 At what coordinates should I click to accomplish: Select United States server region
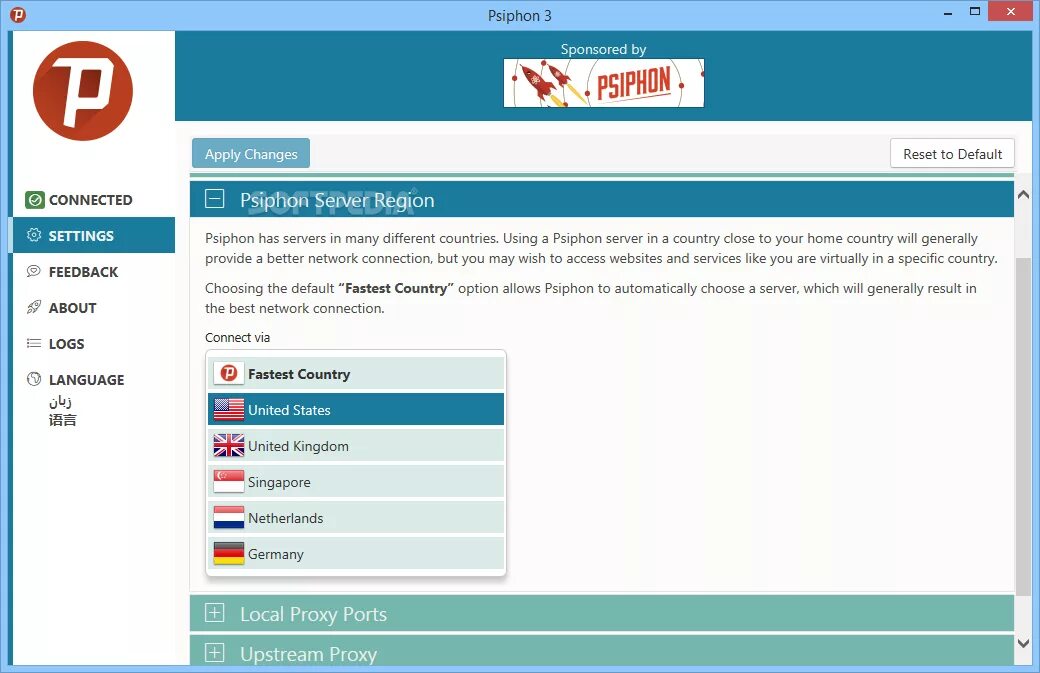(x=356, y=409)
